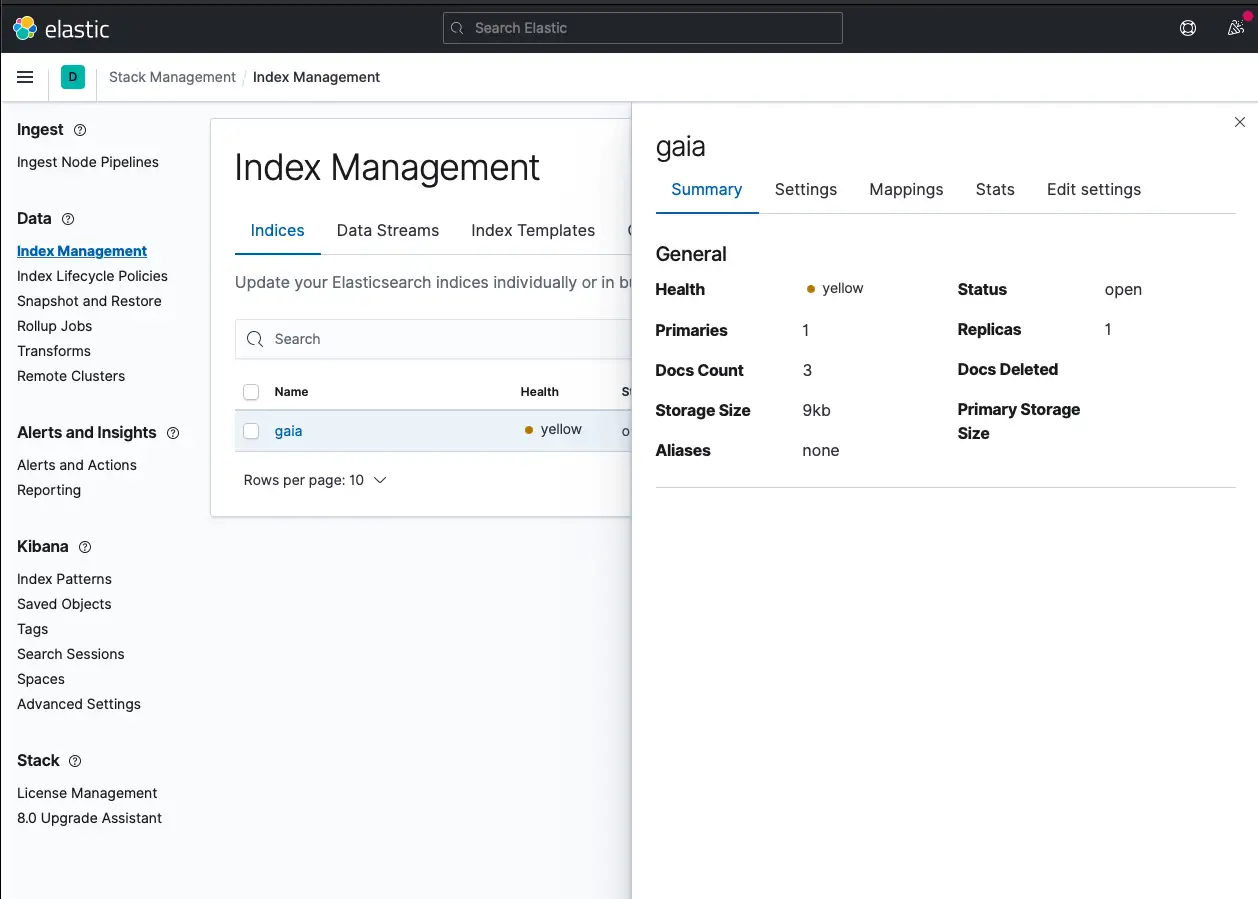
Task: Open Index Management in sidebar
Action: (x=82, y=251)
